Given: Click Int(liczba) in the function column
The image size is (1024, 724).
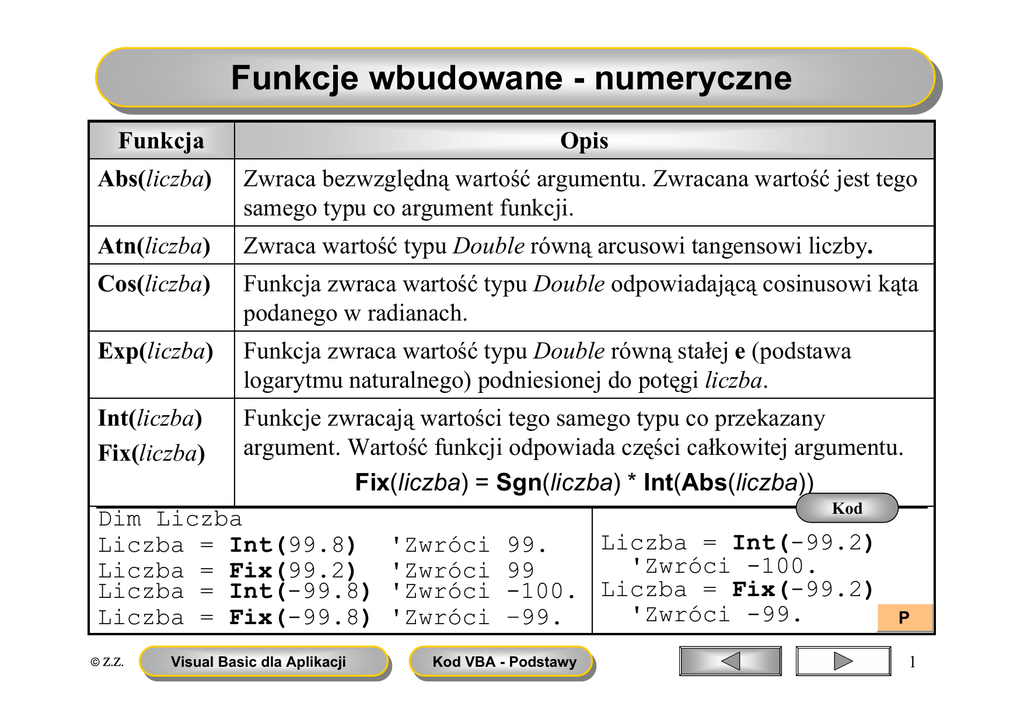Looking at the screenshot, I should pyautogui.click(x=150, y=418).
